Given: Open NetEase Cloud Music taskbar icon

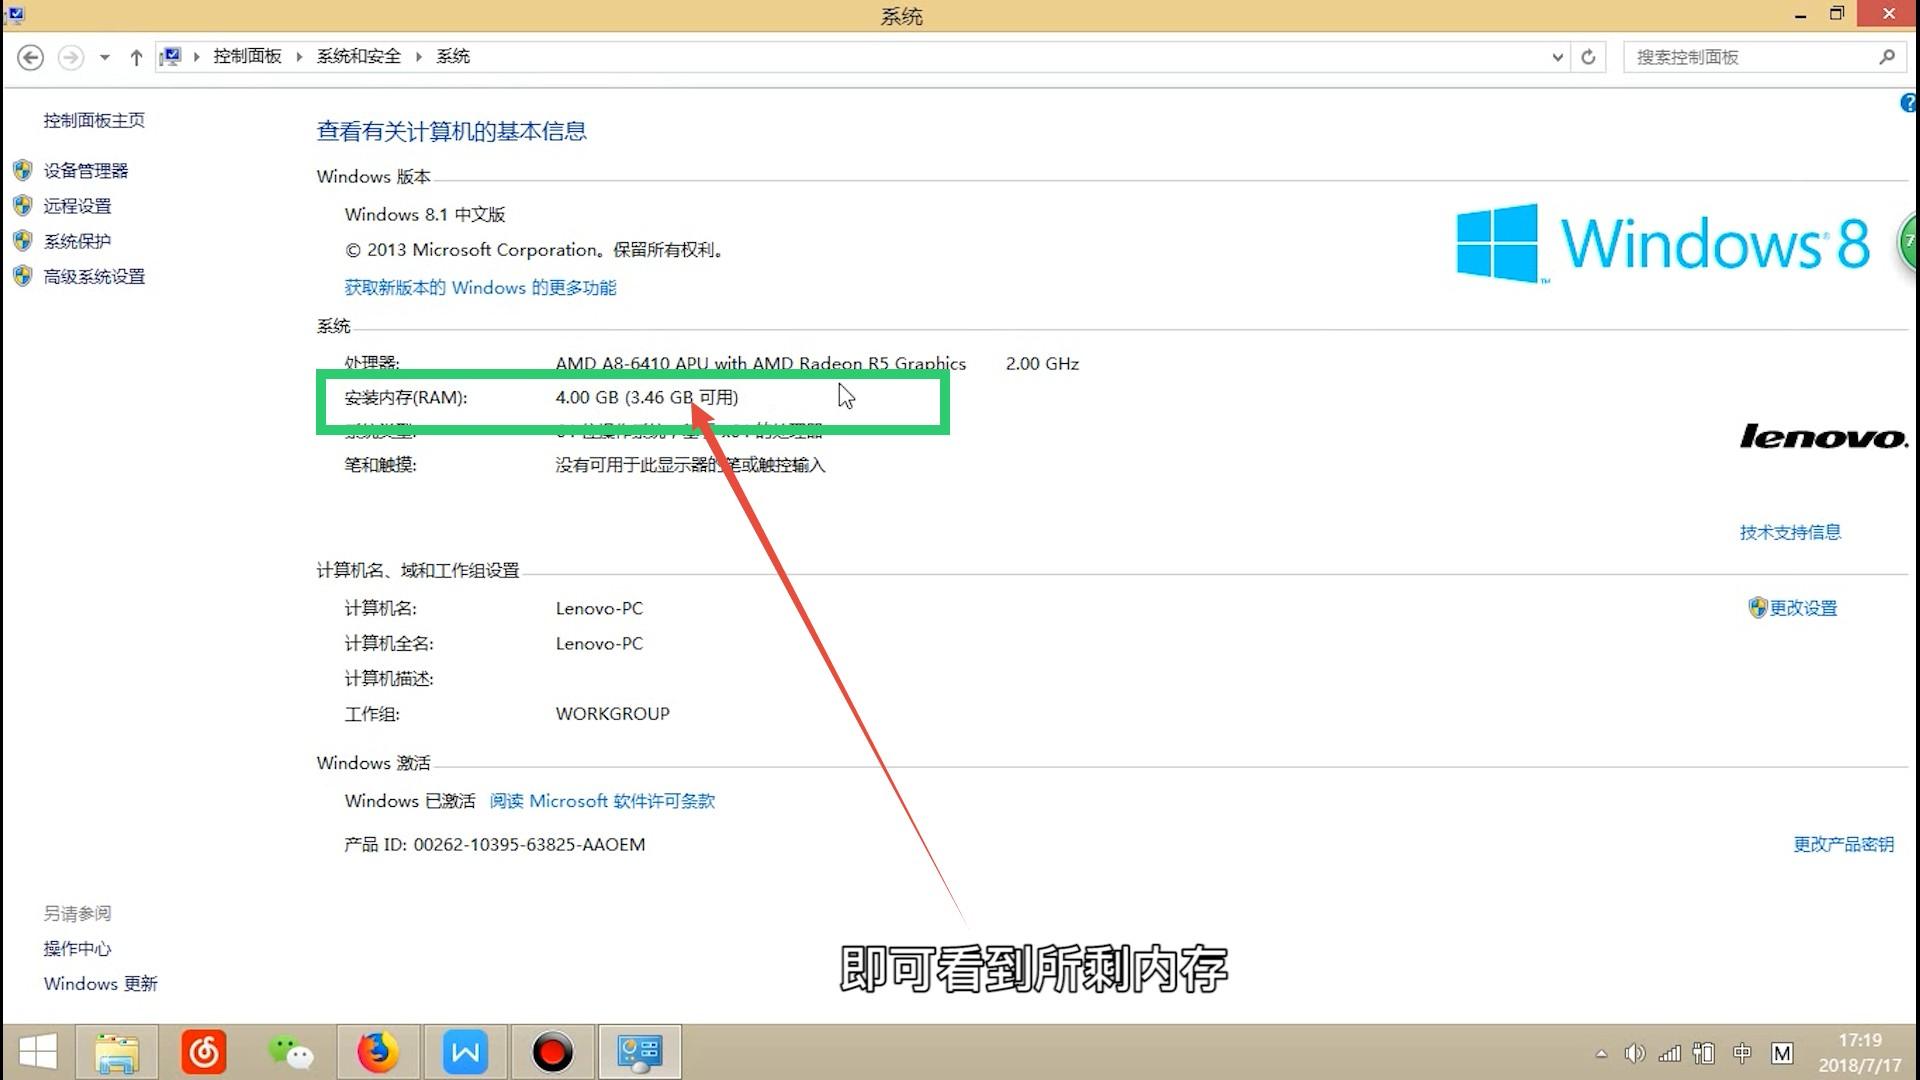Looking at the screenshot, I should [204, 1052].
